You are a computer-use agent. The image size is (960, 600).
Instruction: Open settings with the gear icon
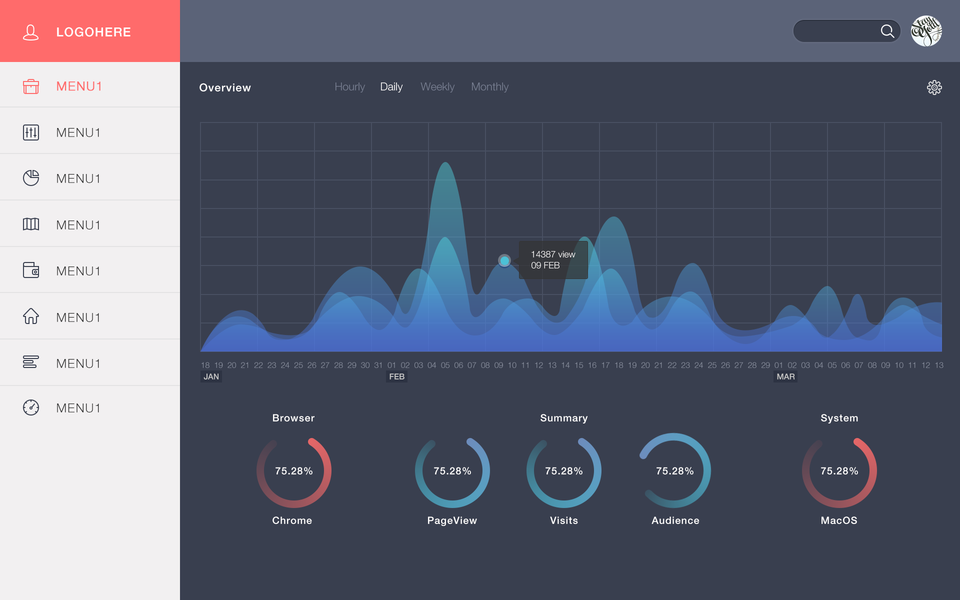934,88
